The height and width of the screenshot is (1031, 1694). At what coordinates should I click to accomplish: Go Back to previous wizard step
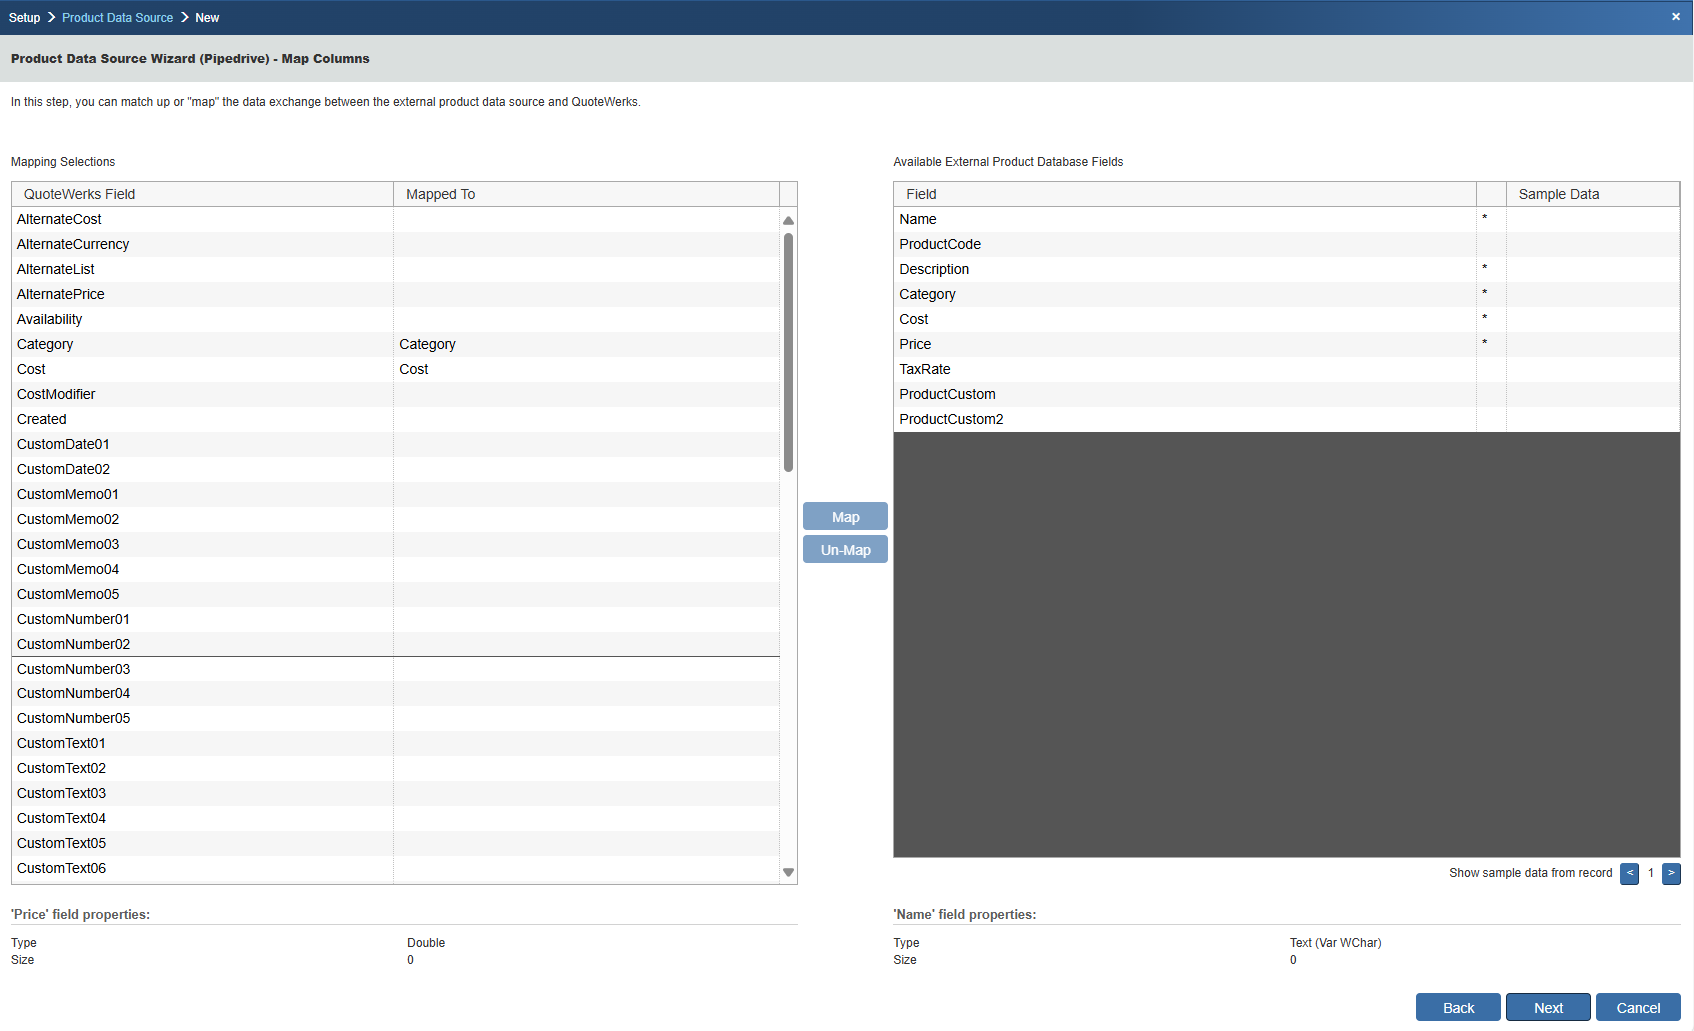[x=1457, y=1007]
